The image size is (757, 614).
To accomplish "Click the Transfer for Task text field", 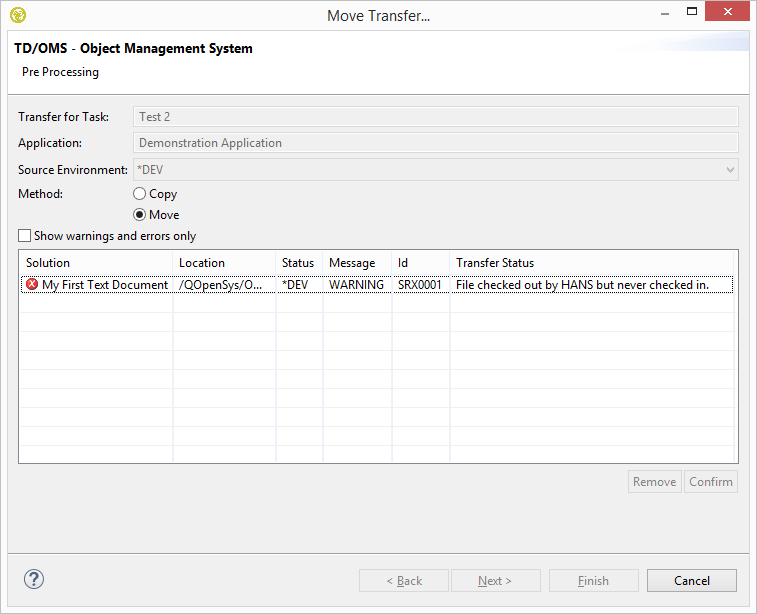I will click(435, 117).
